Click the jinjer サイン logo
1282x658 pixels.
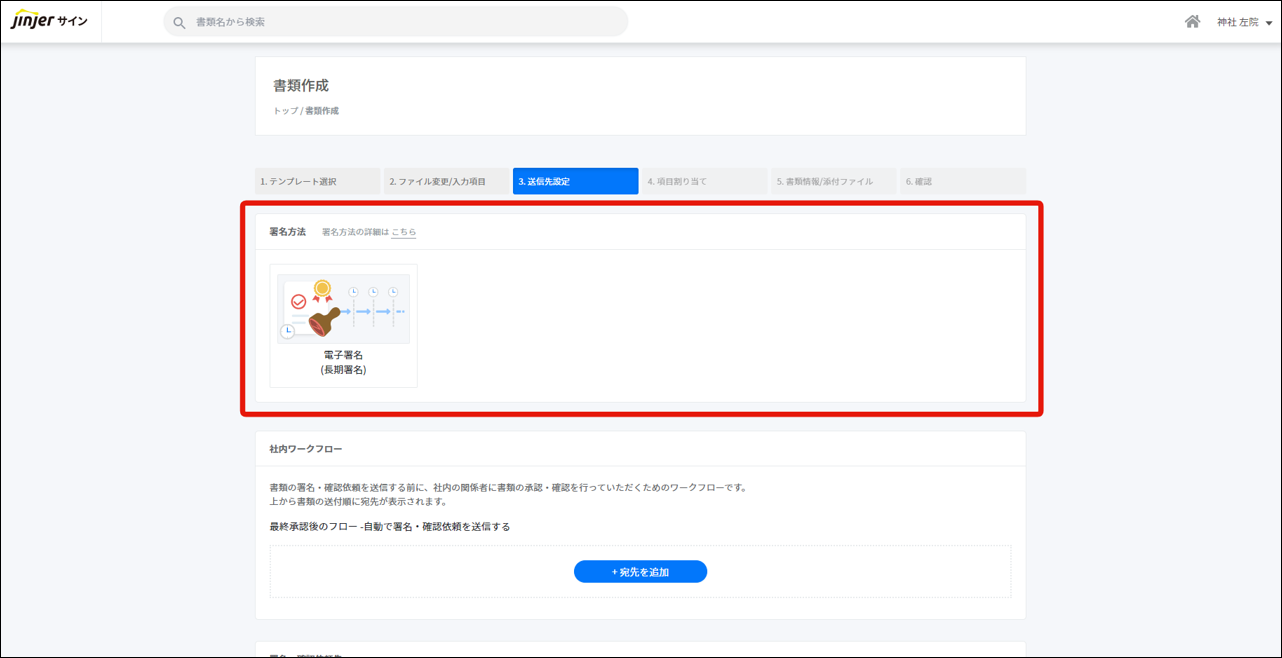click(50, 21)
